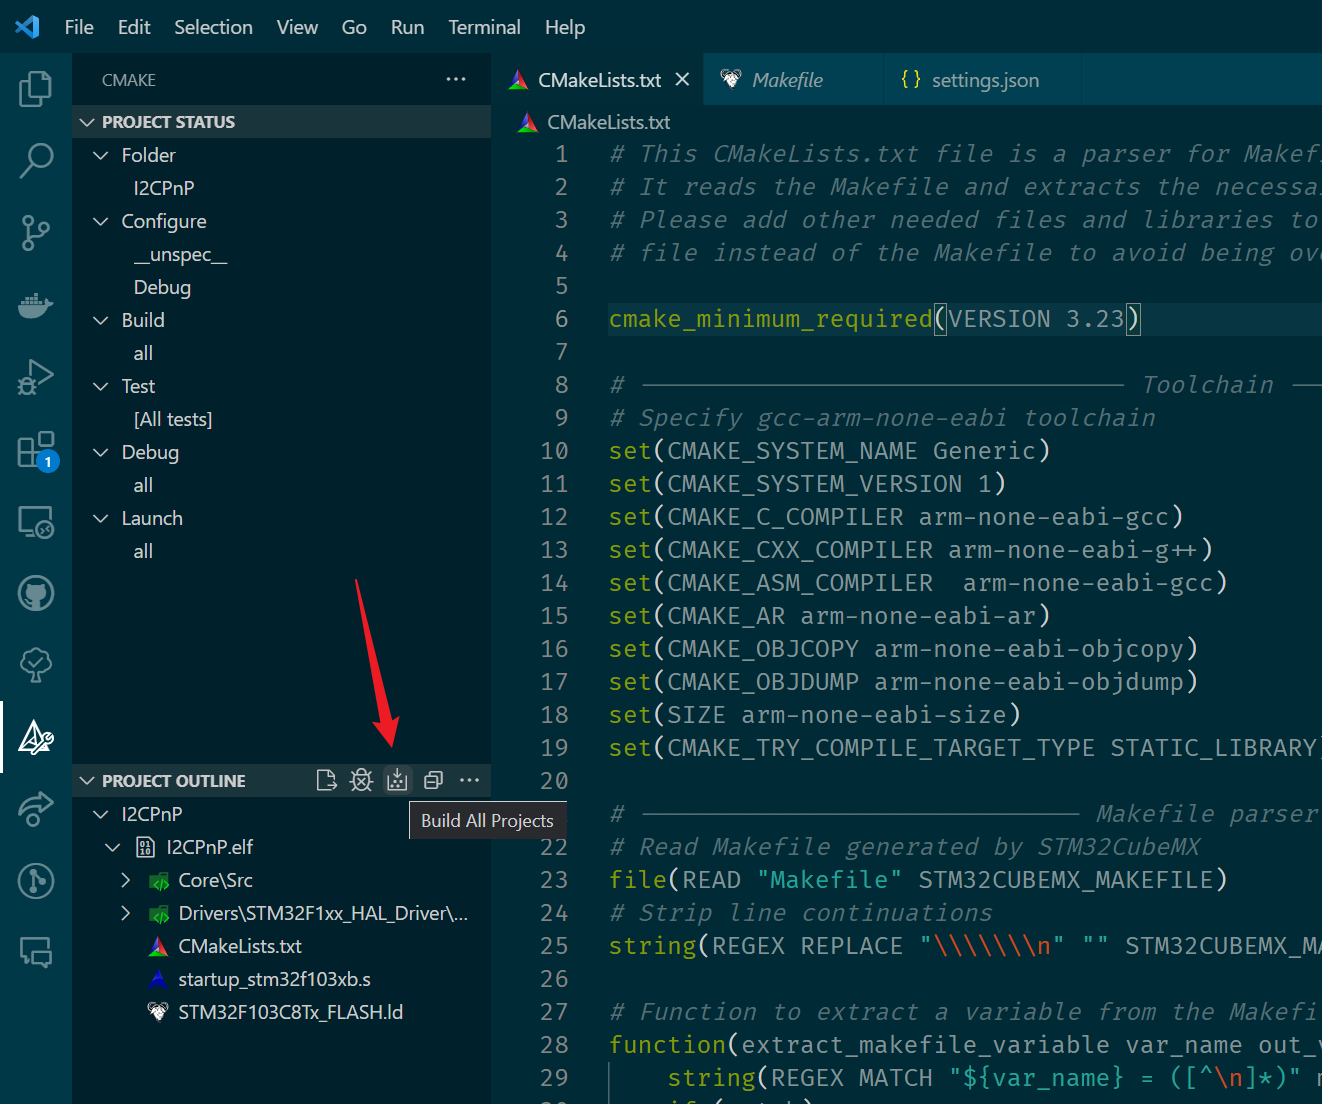Viewport: 1322px width, 1104px height.
Task: Expand the Core\Src folder
Action: [125, 880]
